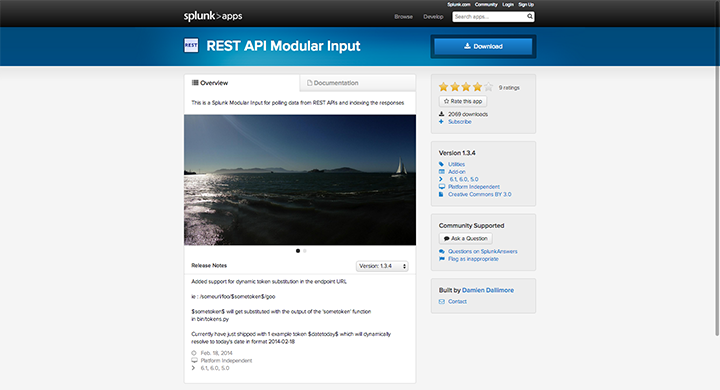Click the Release Notes heading

pyautogui.click(x=209, y=266)
